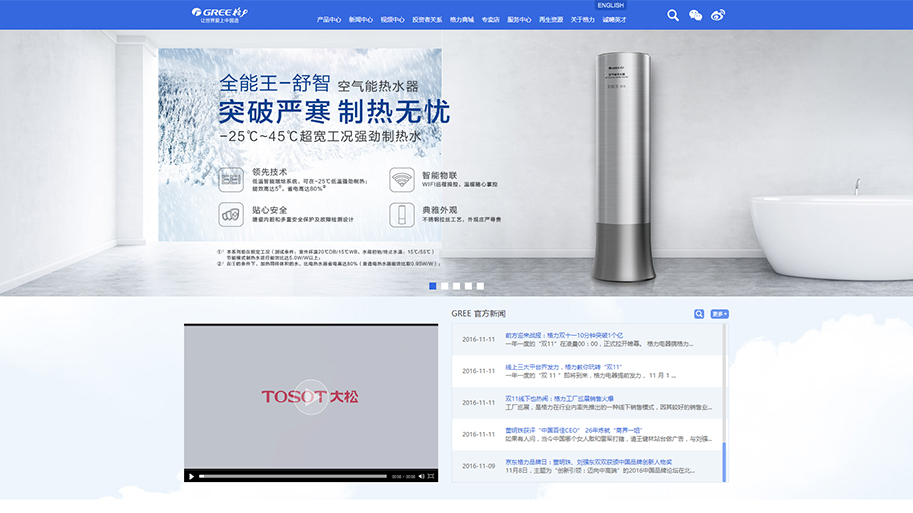Play the video with bottom-left play icon
Screen dimensions: 913x513
click(x=191, y=476)
